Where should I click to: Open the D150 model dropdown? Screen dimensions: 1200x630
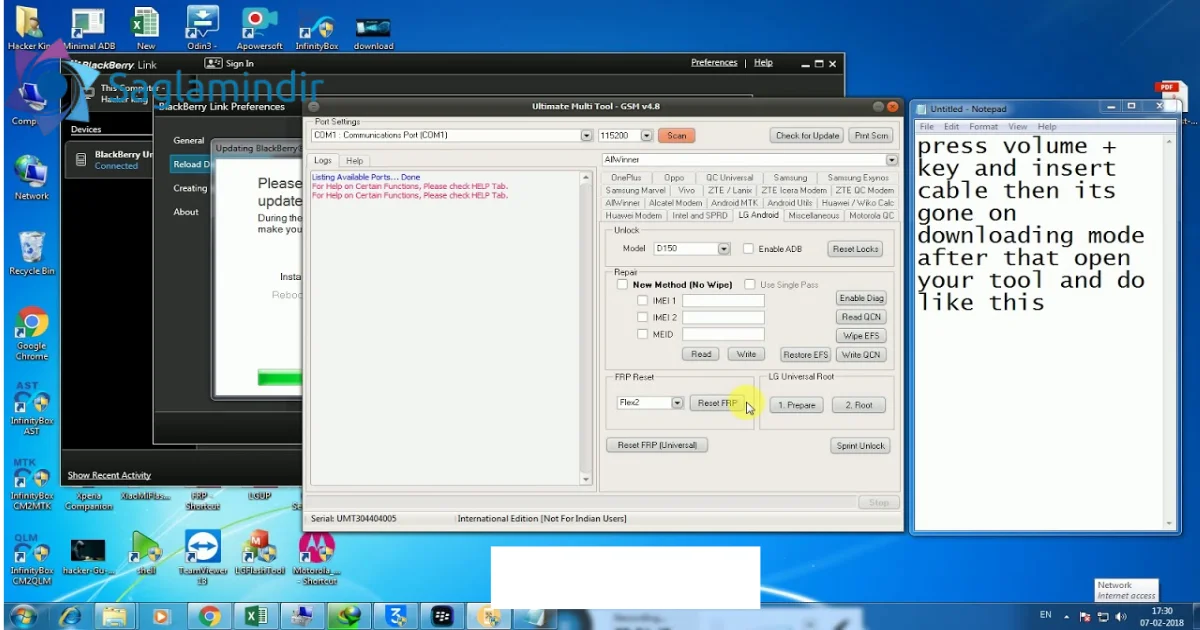pyautogui.click(x=723, y=249)
